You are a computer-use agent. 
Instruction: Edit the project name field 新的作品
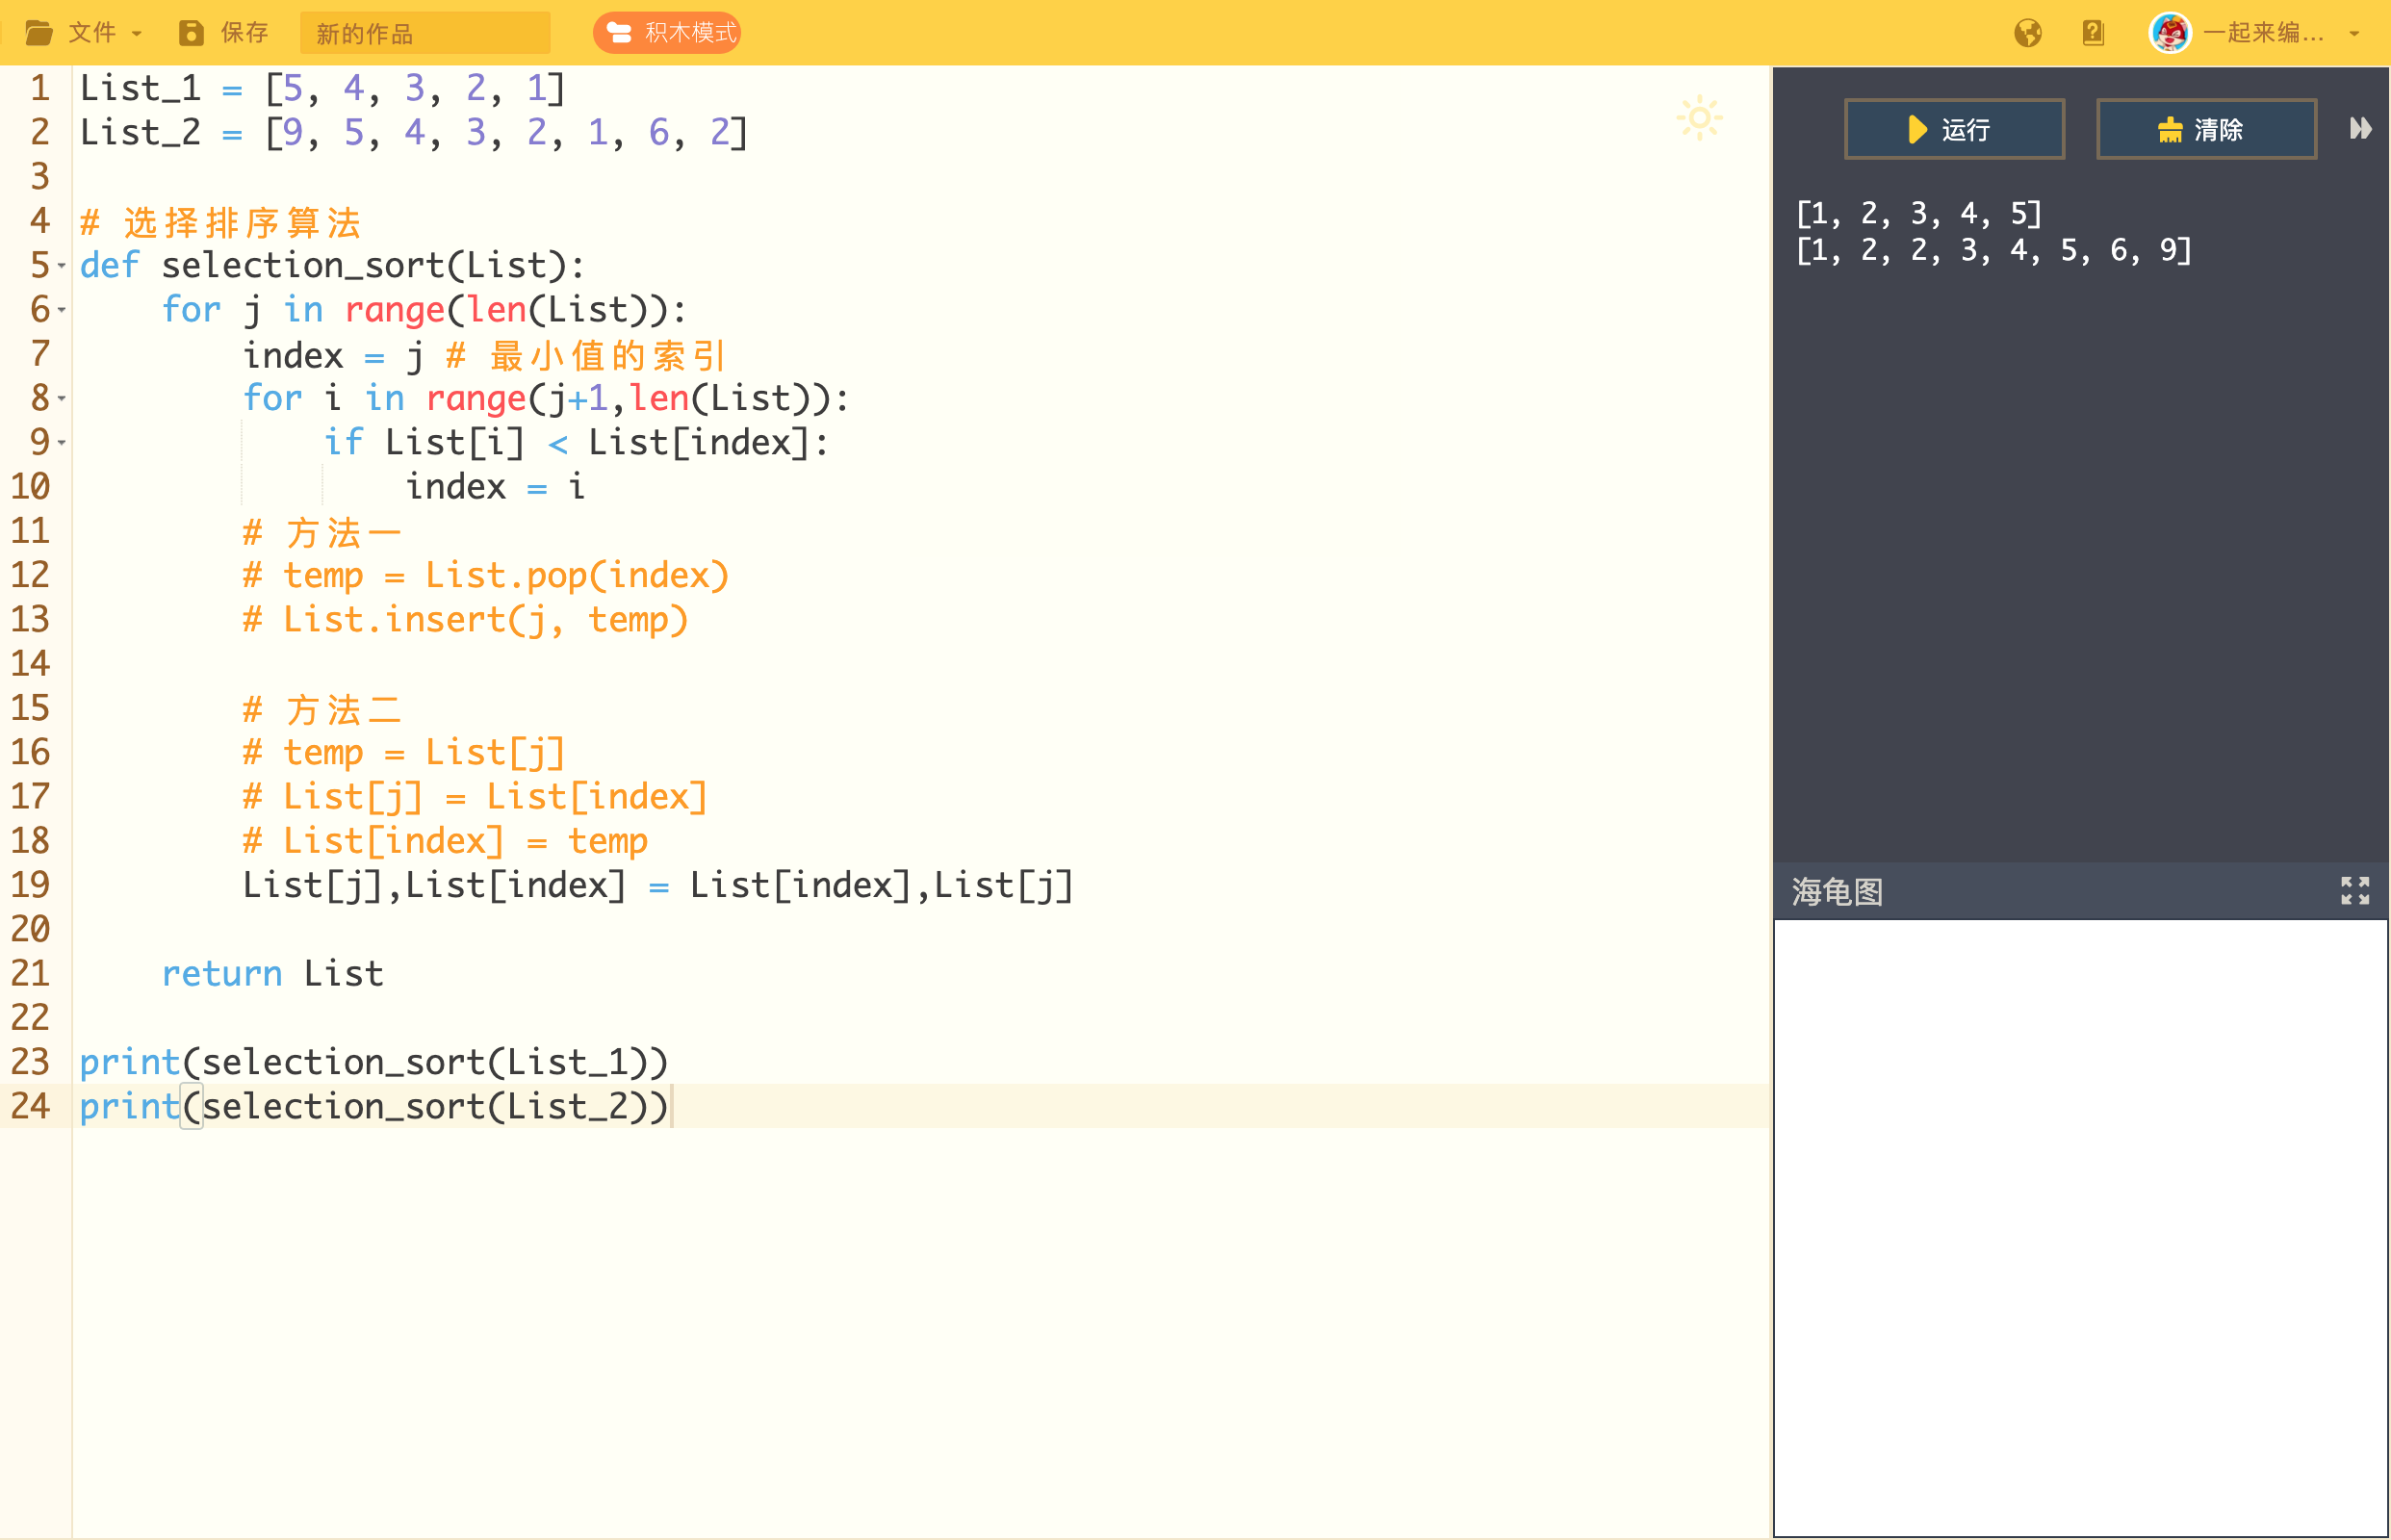click(x=425, y=33)
